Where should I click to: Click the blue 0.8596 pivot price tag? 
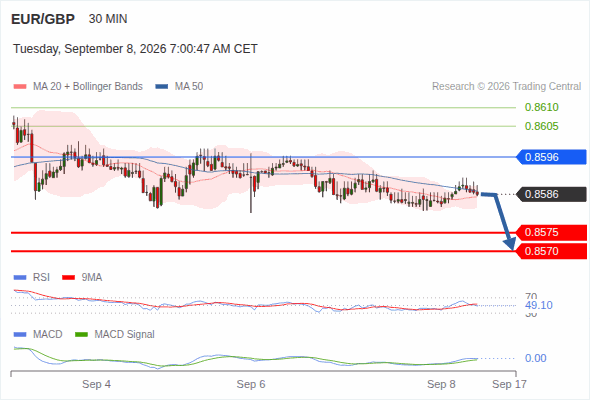tap(551, 157)
